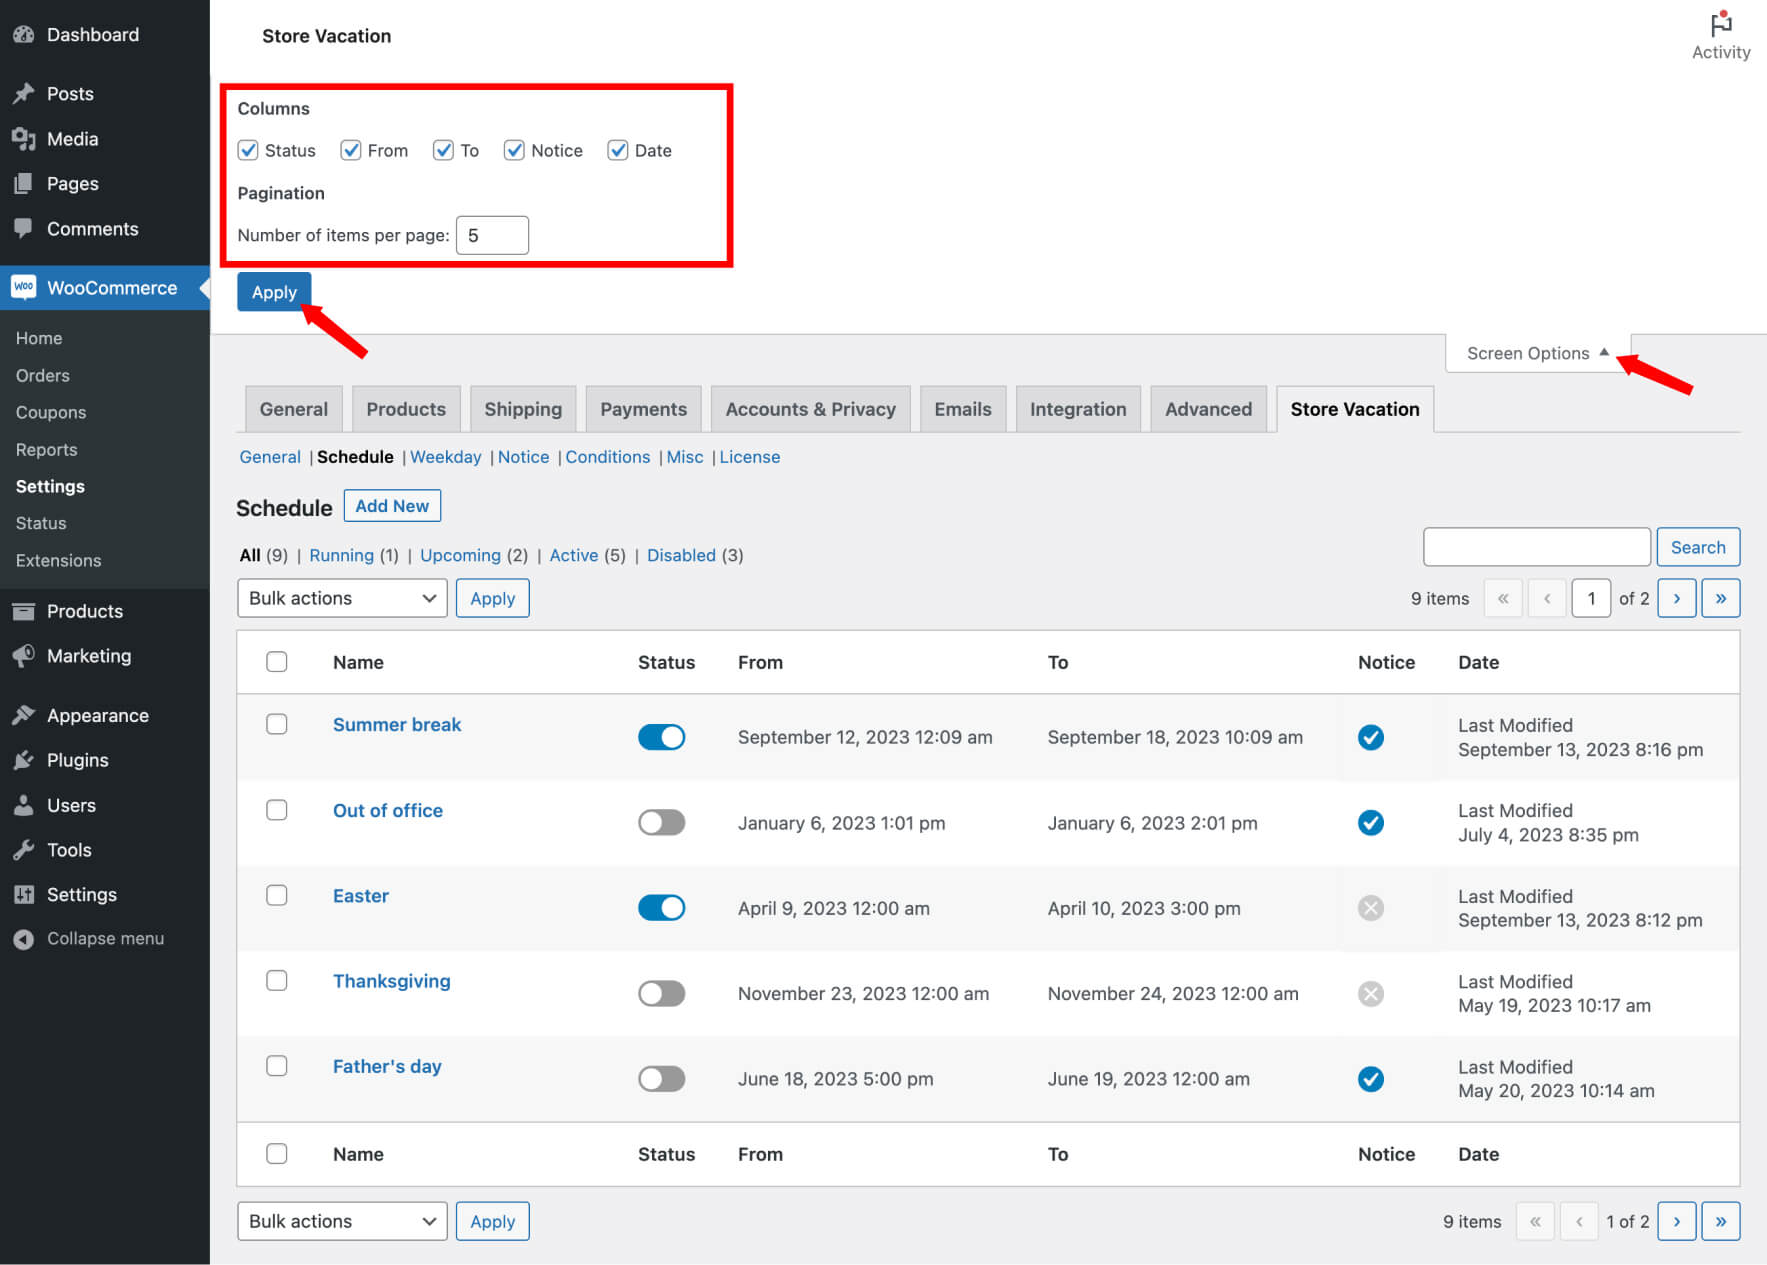This screenshot has height=1265, width=1767.
Task: Open the Integration tab
Action: (x=1078, y=409)
